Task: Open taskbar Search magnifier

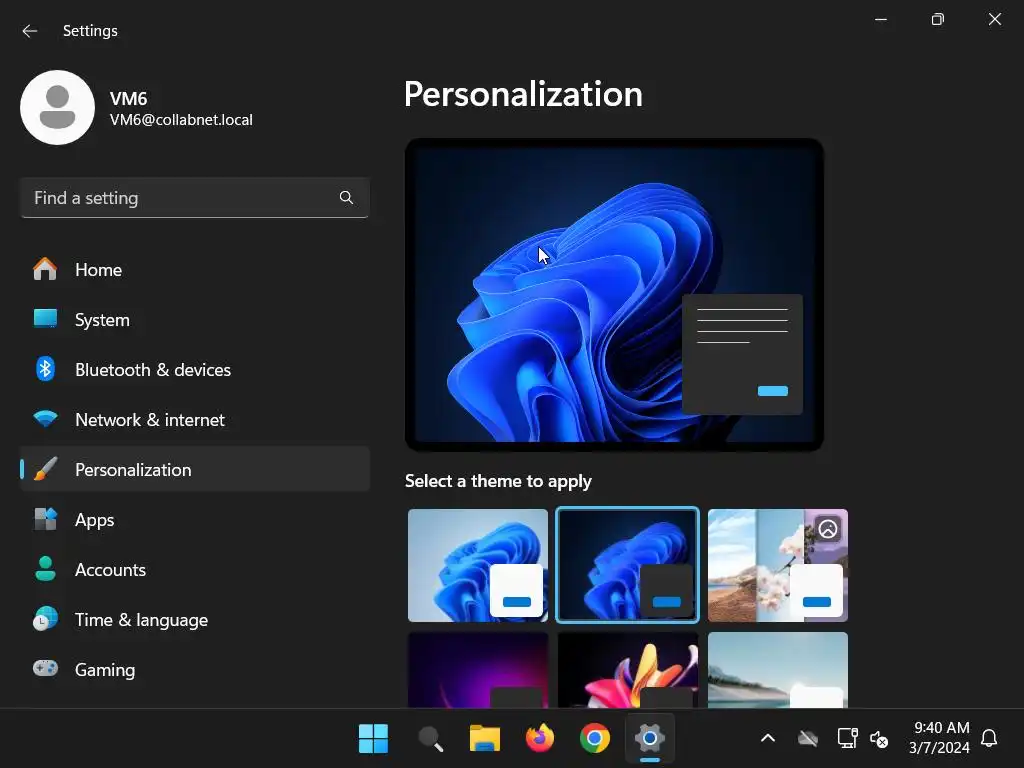Action: [x=430, y=739]
